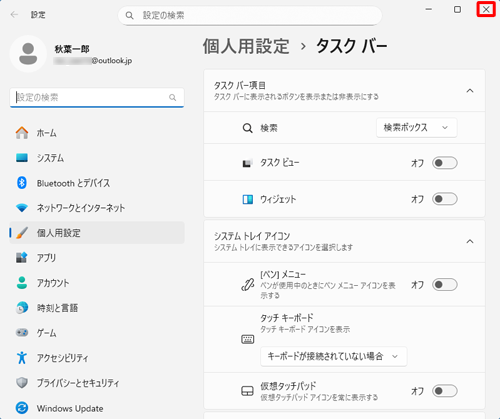The width and height of the screenshot is (500, 419).
Task: Open the 検索ボックス dropdown
Action: pos(417,128)
